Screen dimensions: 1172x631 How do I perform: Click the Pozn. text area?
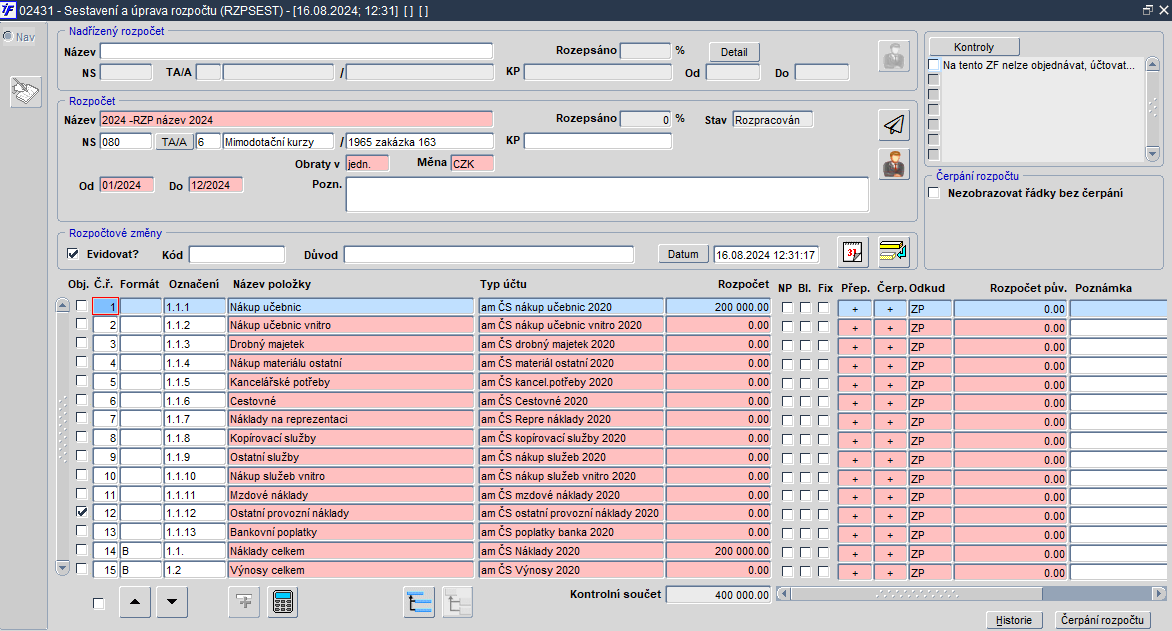(x=607, y=194)
